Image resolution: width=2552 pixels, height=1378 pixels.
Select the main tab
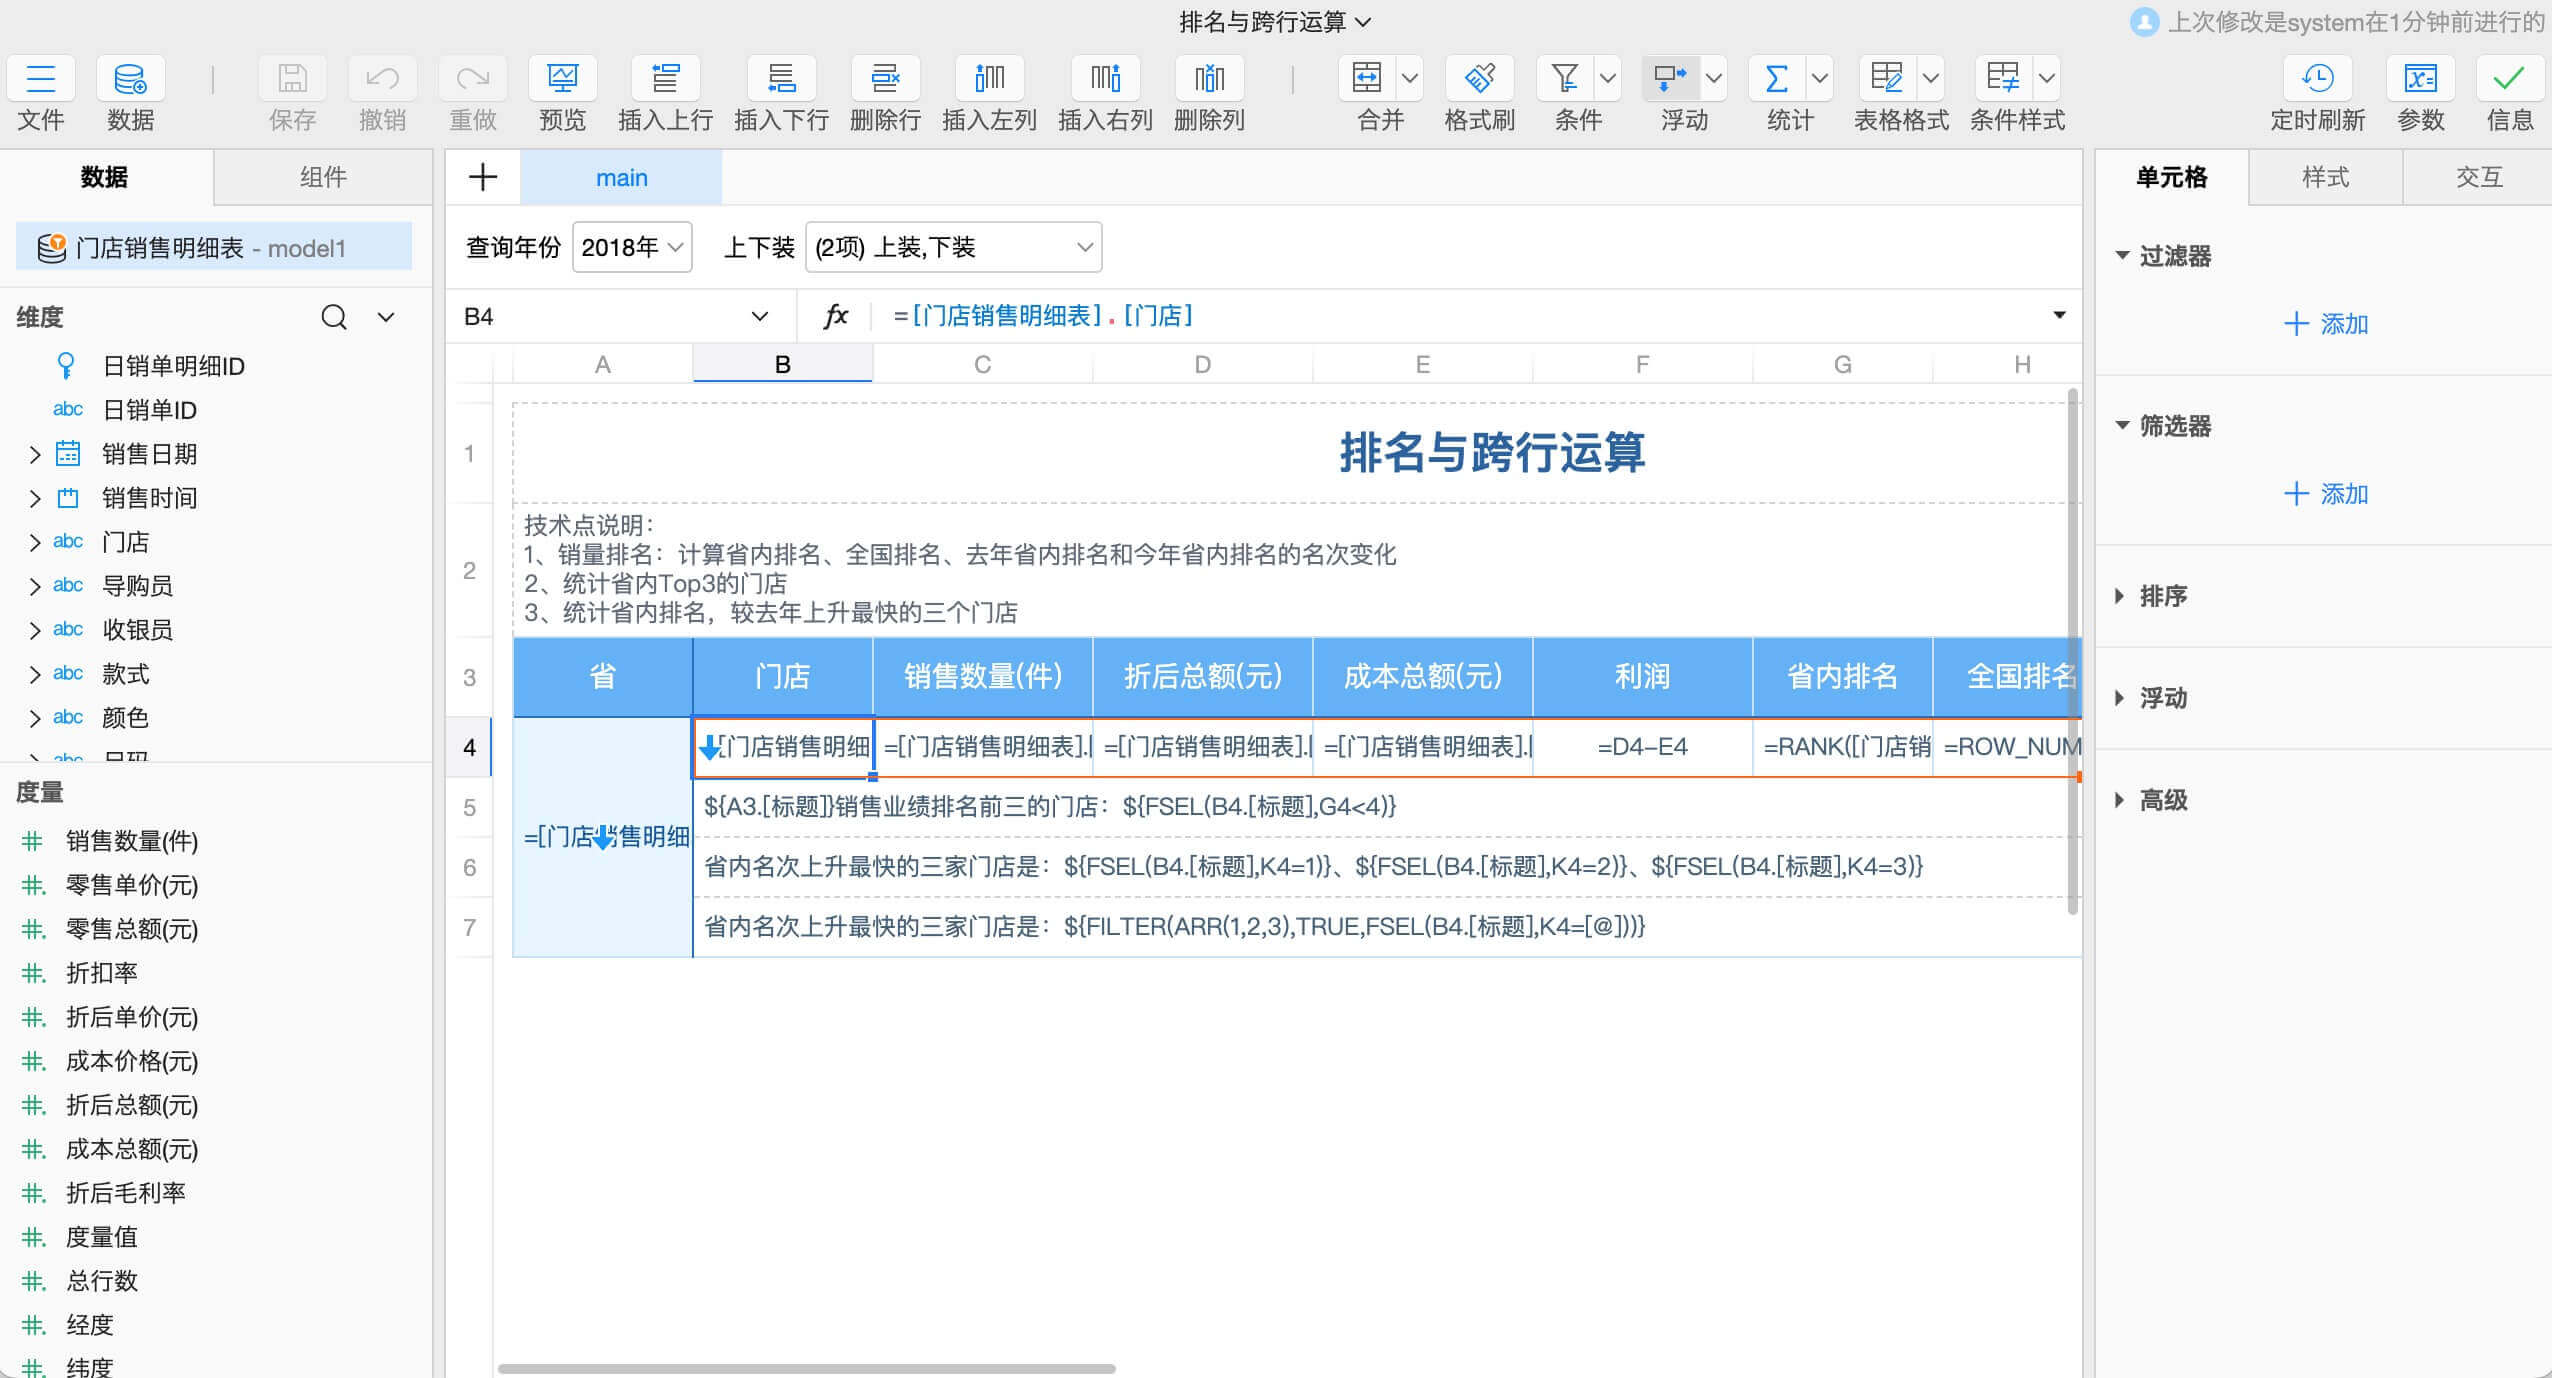pyautogui.click(x=619, y=176)
